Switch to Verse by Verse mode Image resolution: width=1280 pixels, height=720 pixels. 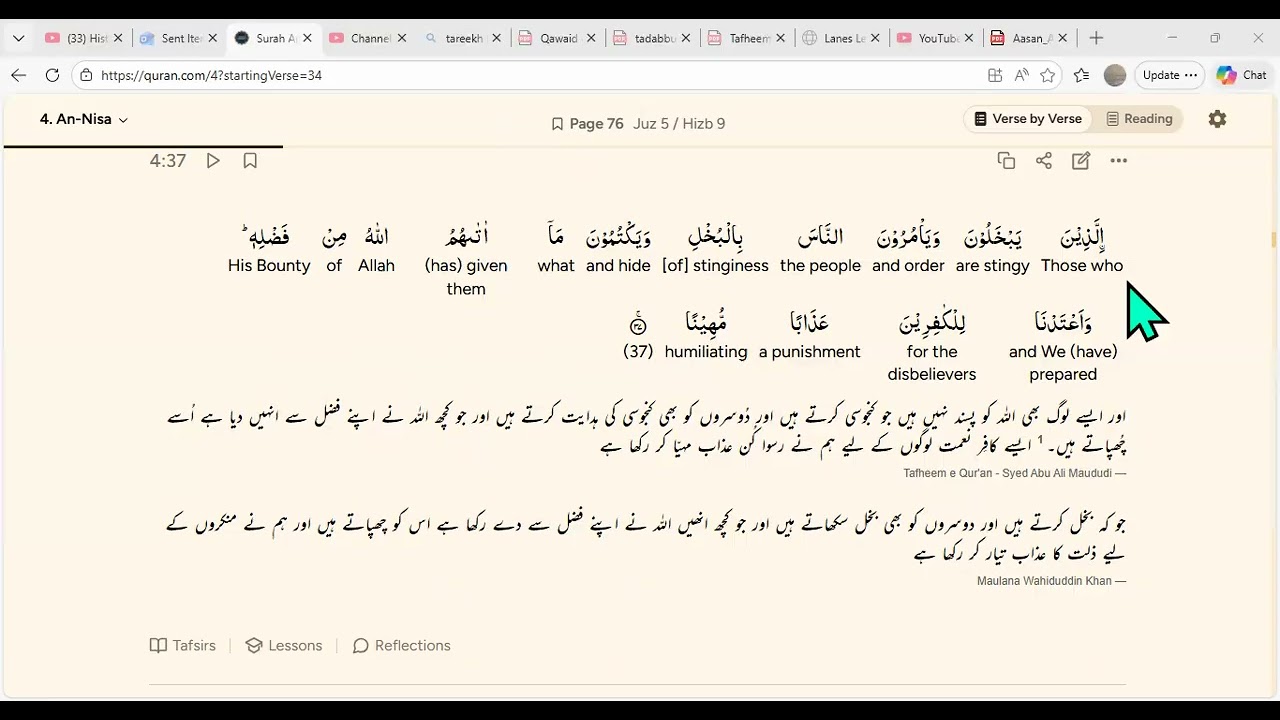coord(1028,119)
